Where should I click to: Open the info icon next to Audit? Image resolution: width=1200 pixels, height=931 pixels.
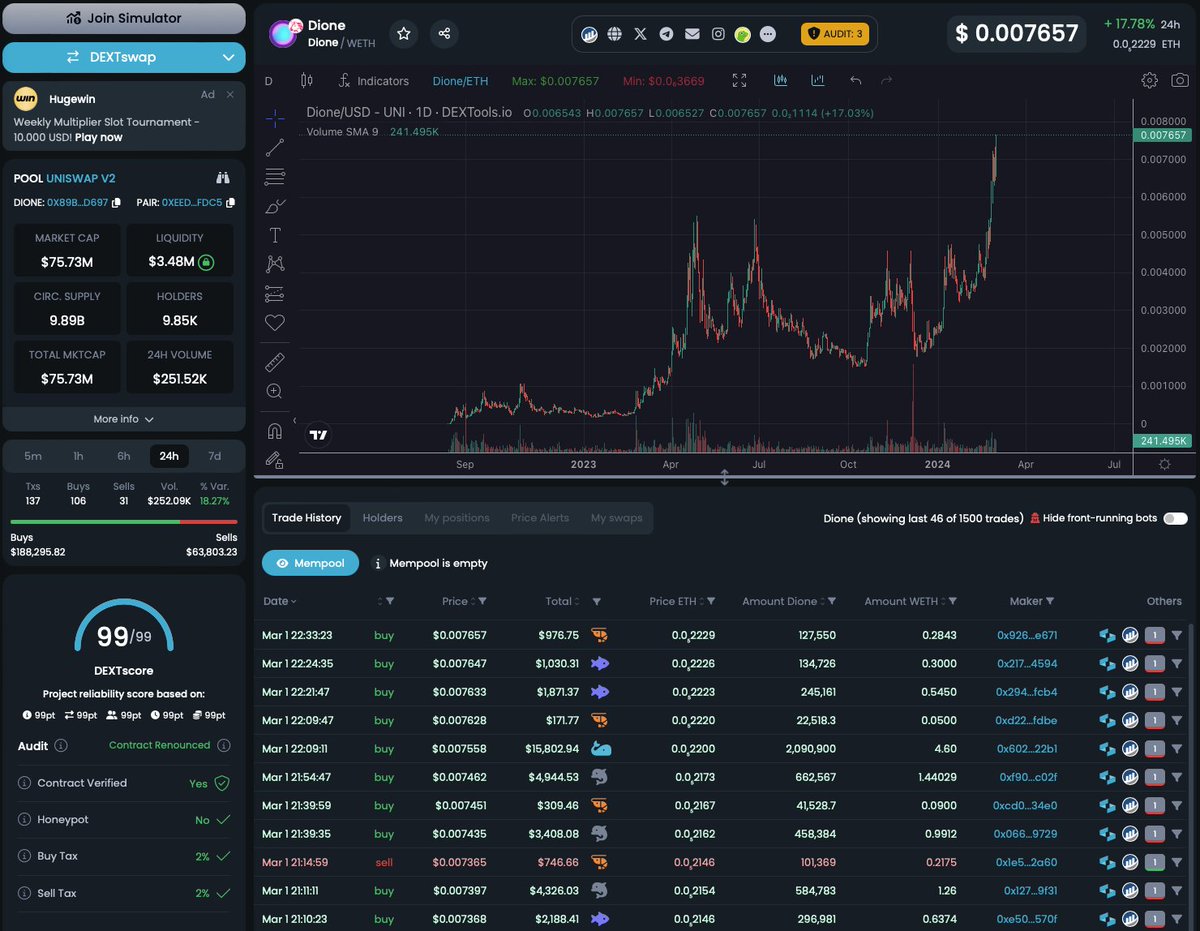click(61, 745)
